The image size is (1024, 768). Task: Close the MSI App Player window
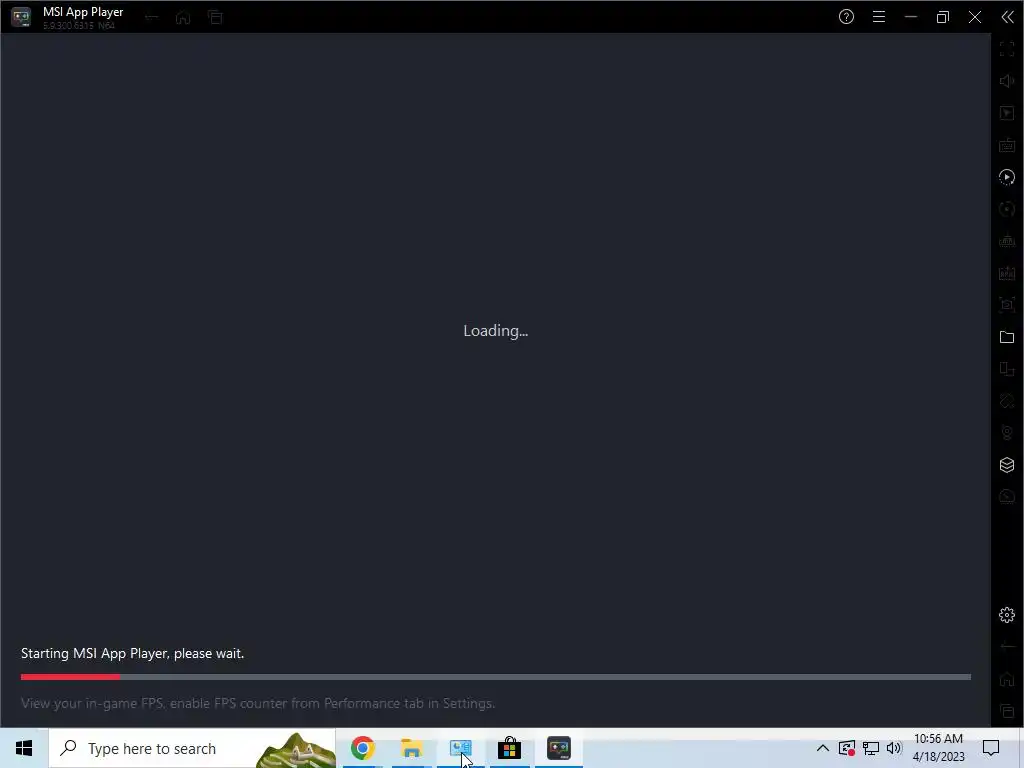pyautogui.click(x=974, y=17)
